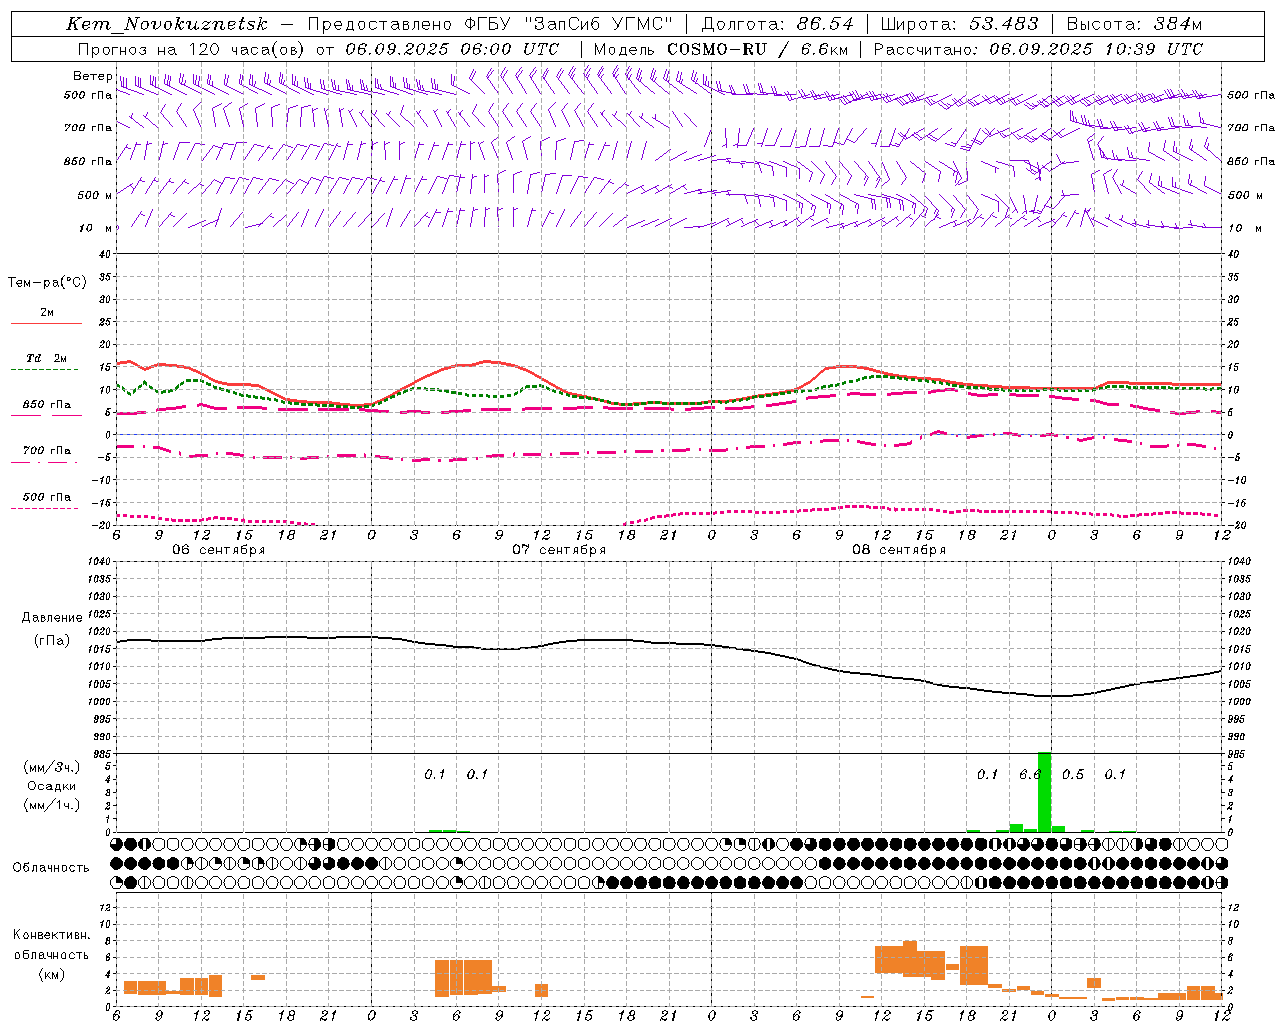Click the '(мм/1ч.)' precipitation unit label
This screenshot has width=1280, height=1024.
pyautogui.click(x=52, y=805)
